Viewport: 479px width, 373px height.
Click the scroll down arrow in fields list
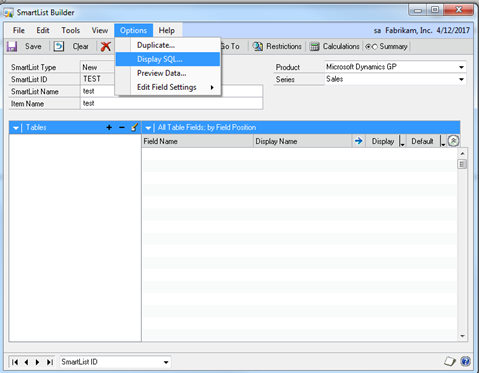(462, 336)
